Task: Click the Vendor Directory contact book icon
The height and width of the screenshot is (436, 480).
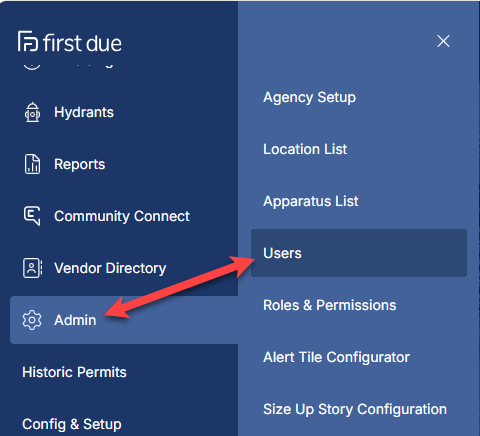Action: click(x=32, y=268)
